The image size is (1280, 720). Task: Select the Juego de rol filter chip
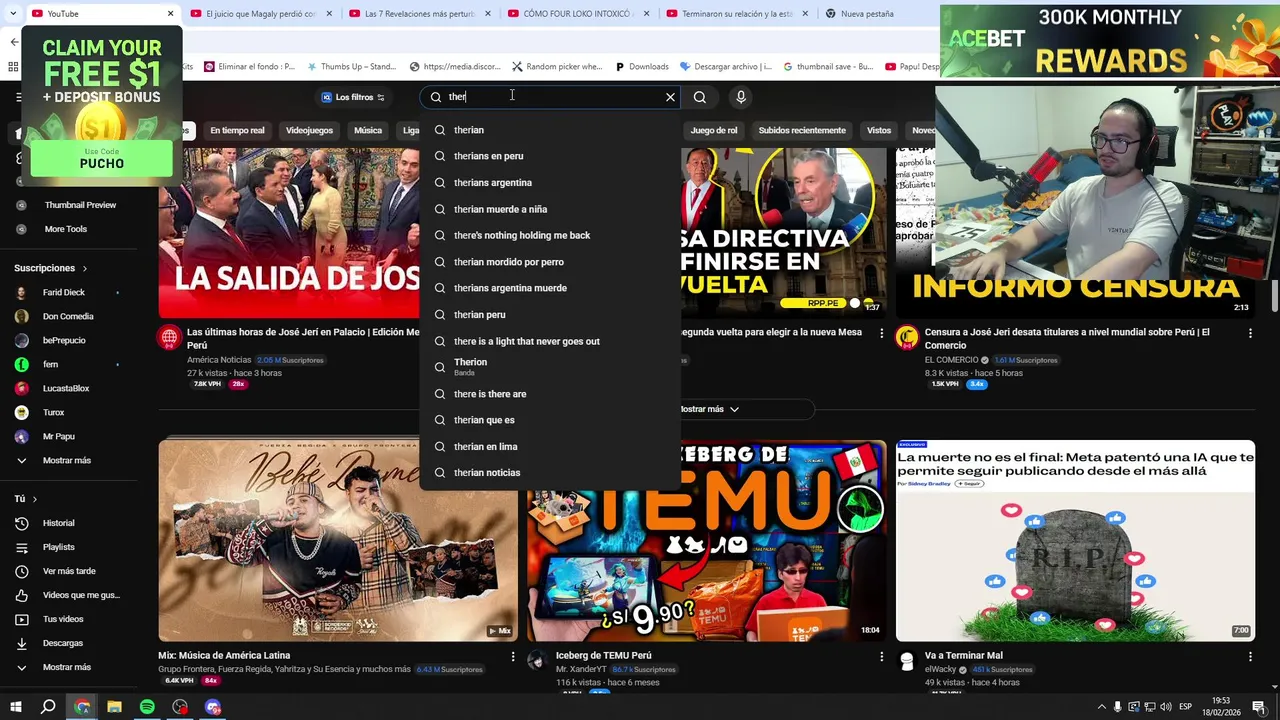click(x=714, y=131)
